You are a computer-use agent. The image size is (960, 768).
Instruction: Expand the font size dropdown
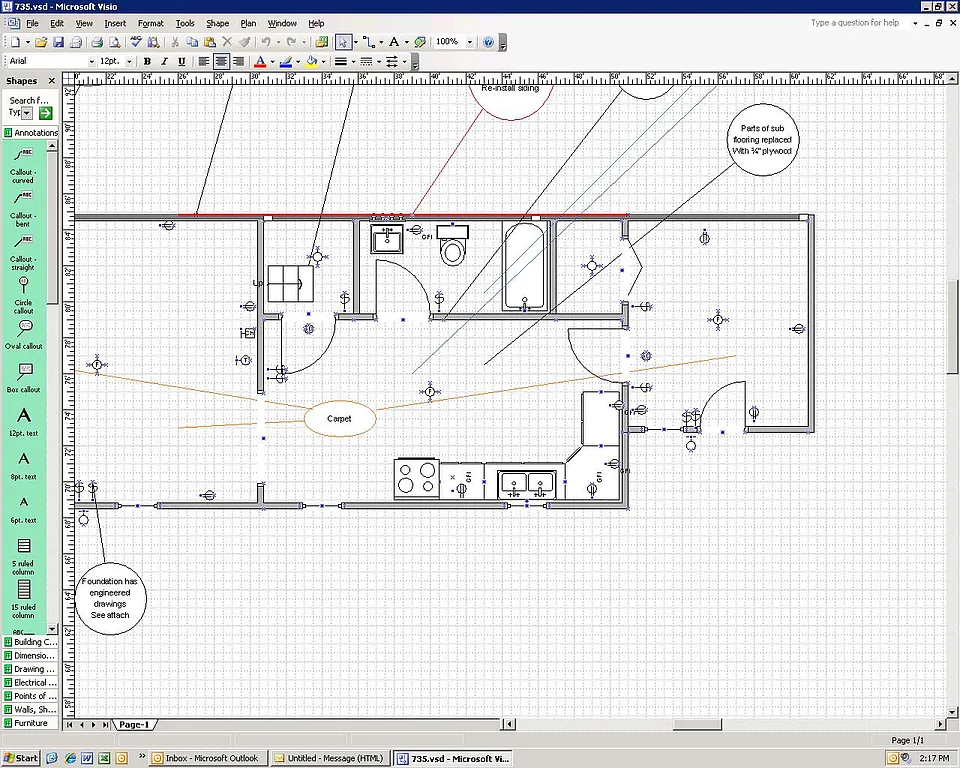(129, 61)
